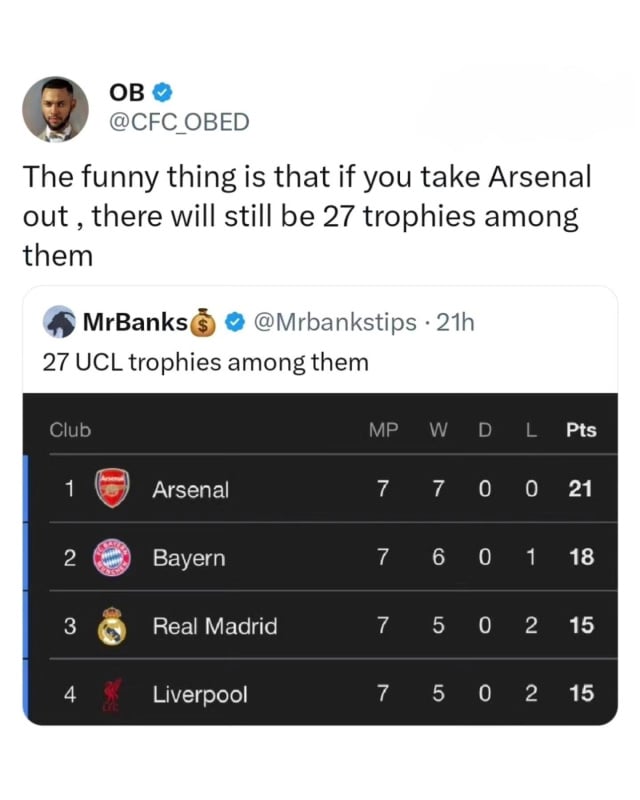Click the MrBanks display name
Screen dimensions: 640x800
click(x=135, y=322)
